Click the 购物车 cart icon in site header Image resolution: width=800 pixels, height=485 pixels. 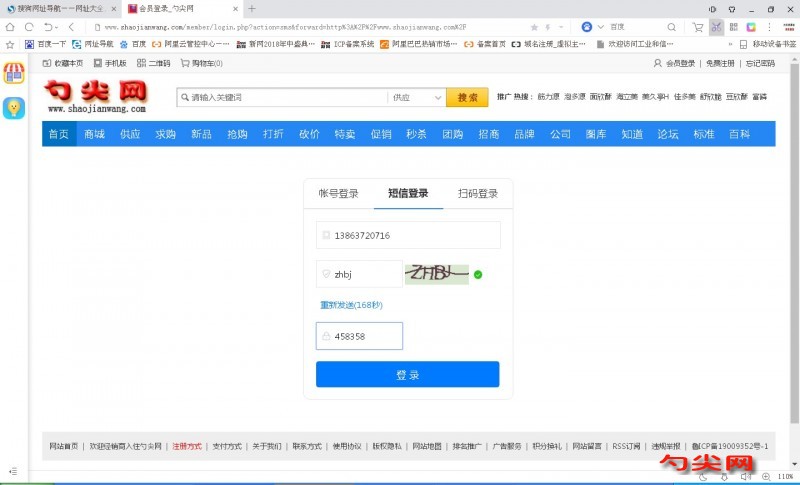click(x=185, y=63)
